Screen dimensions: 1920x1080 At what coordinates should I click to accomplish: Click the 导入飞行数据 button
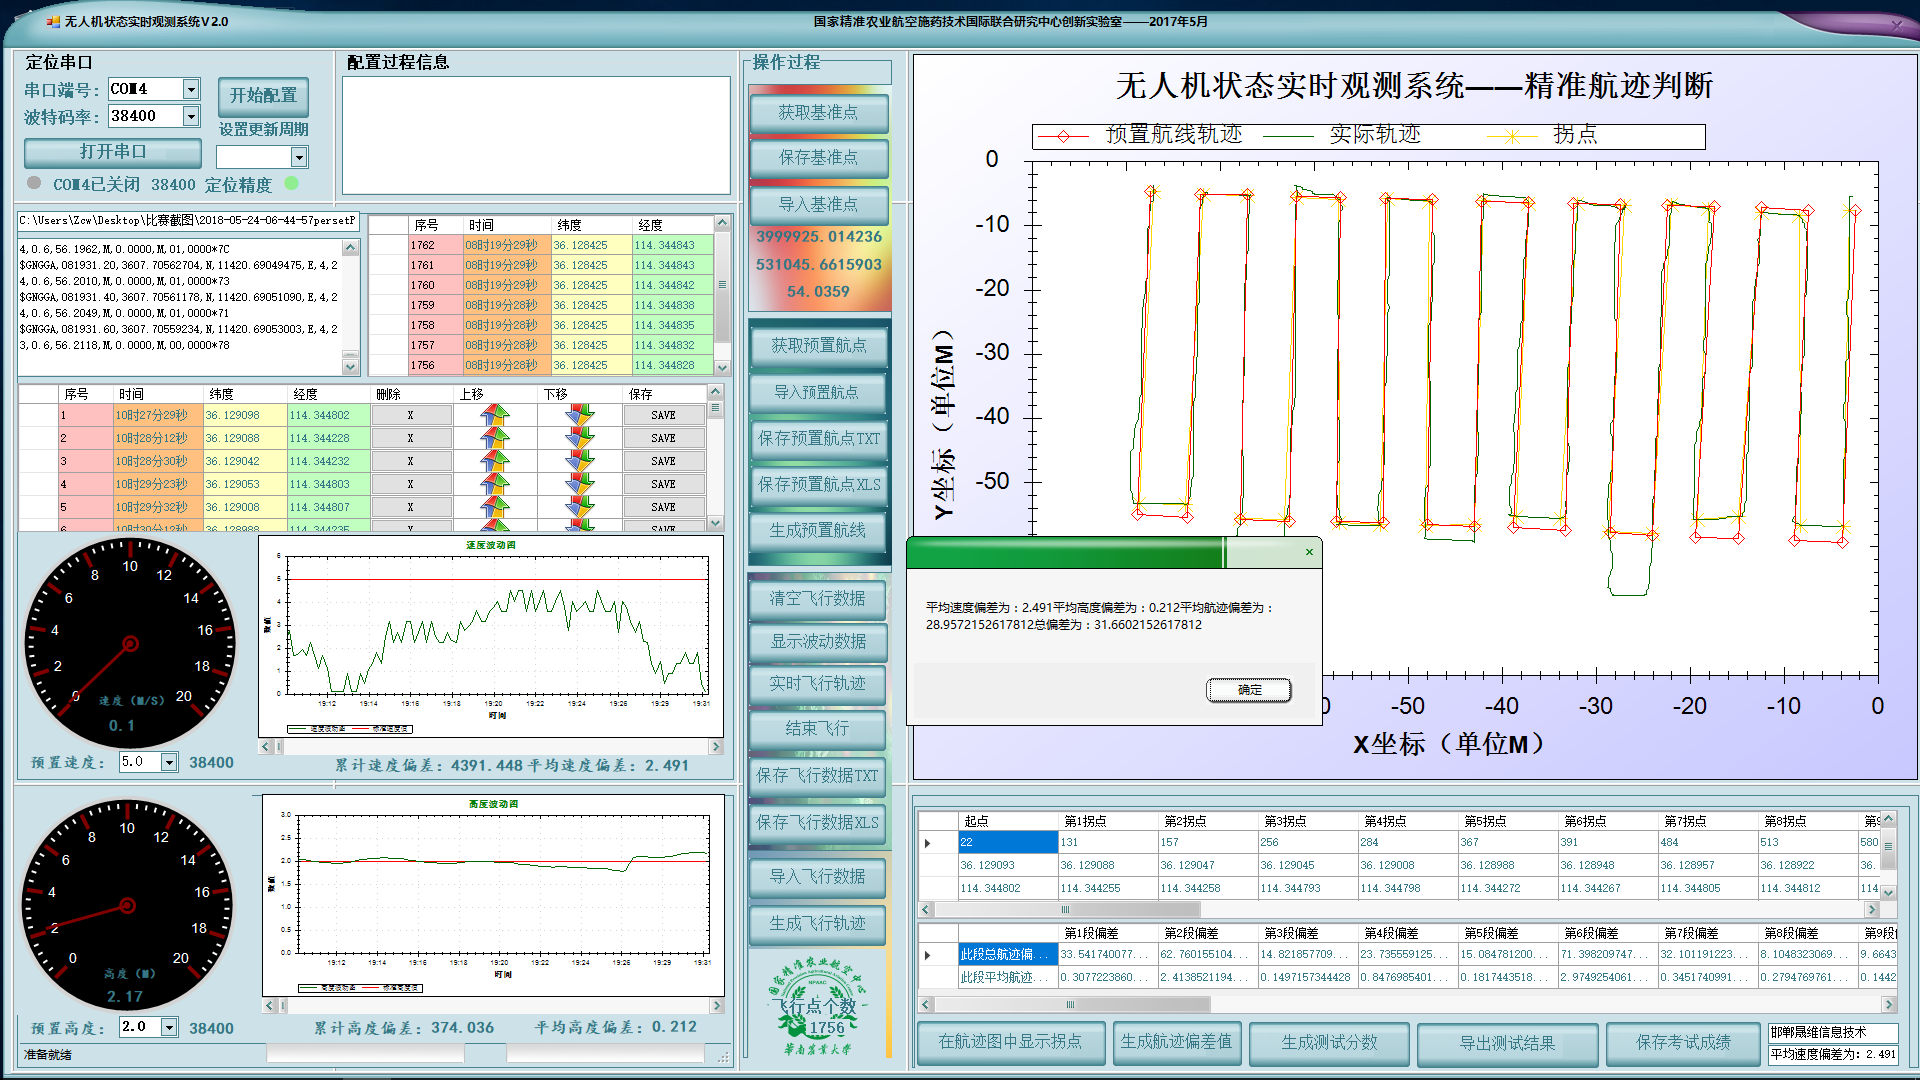(x=818, y=877)
